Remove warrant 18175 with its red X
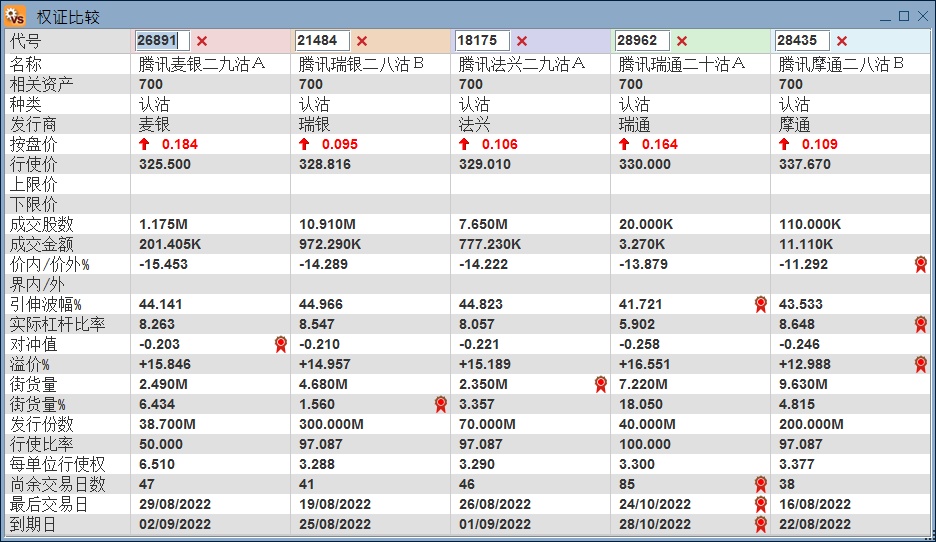Image resolution: width=936 pixels, height=542 pixels. [x=522, y=41]
